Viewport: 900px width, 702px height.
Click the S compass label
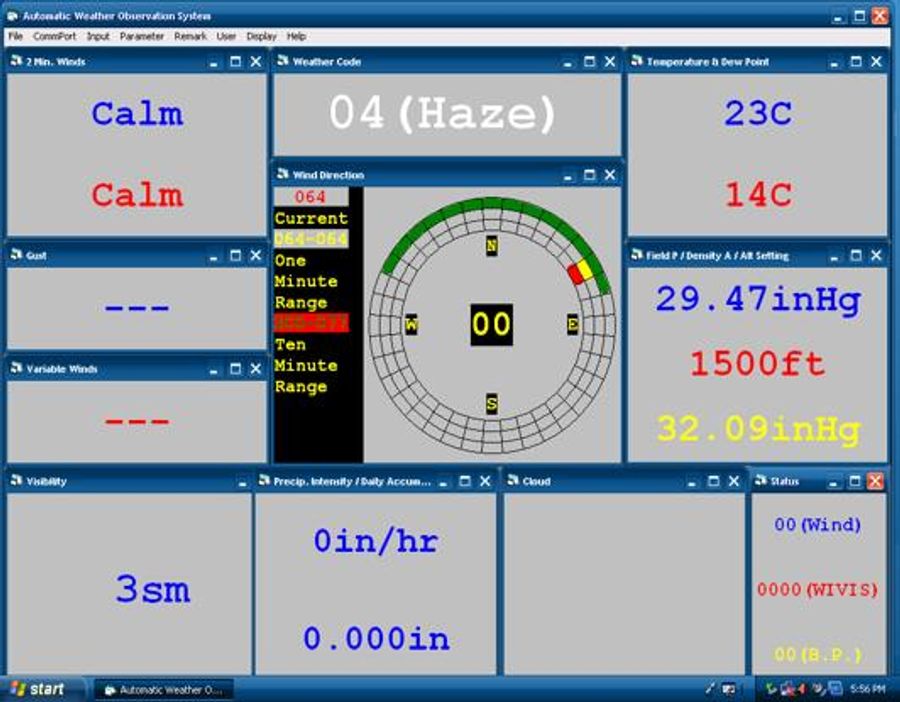coord(491,404)
